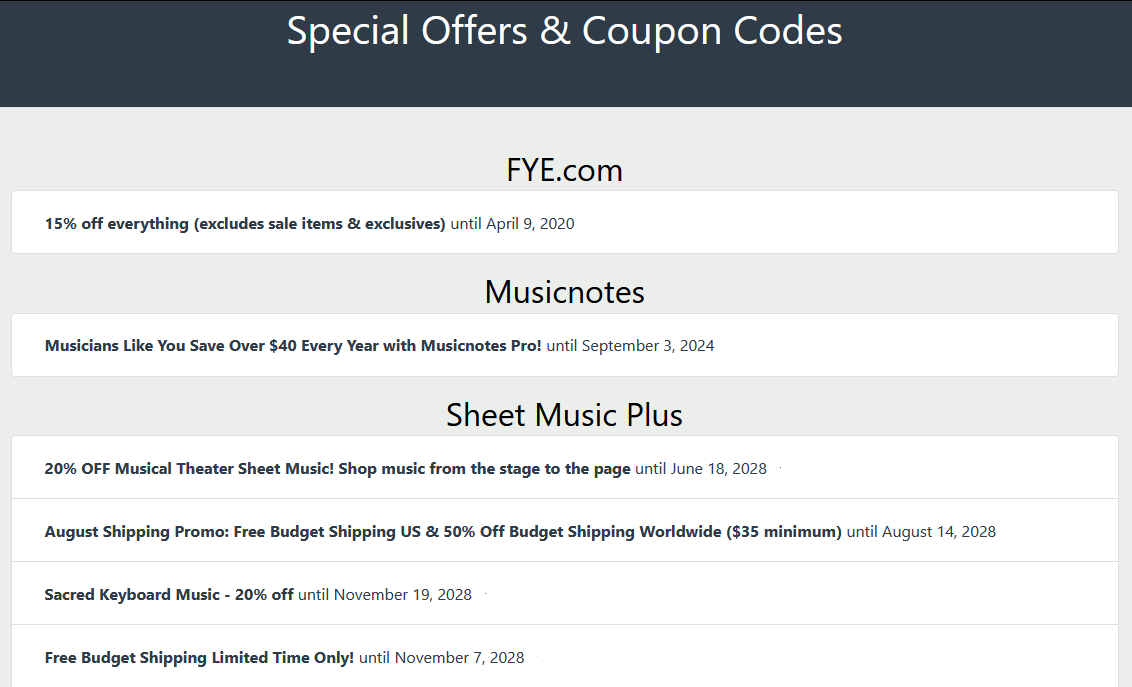
Task: Click the 'until September 3, 2024' expiry text
Action: click(x=631, y=346)
